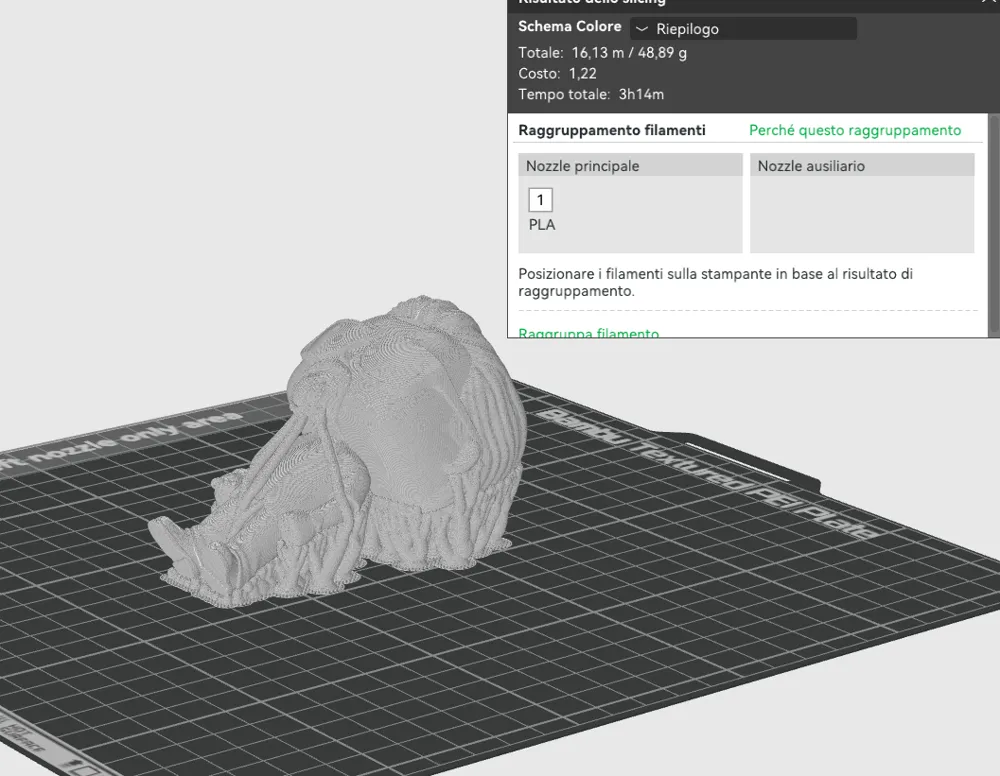Select filament 1 box under Nozzle principale
Screen dimensions: 1000x776
coord(540,200)
